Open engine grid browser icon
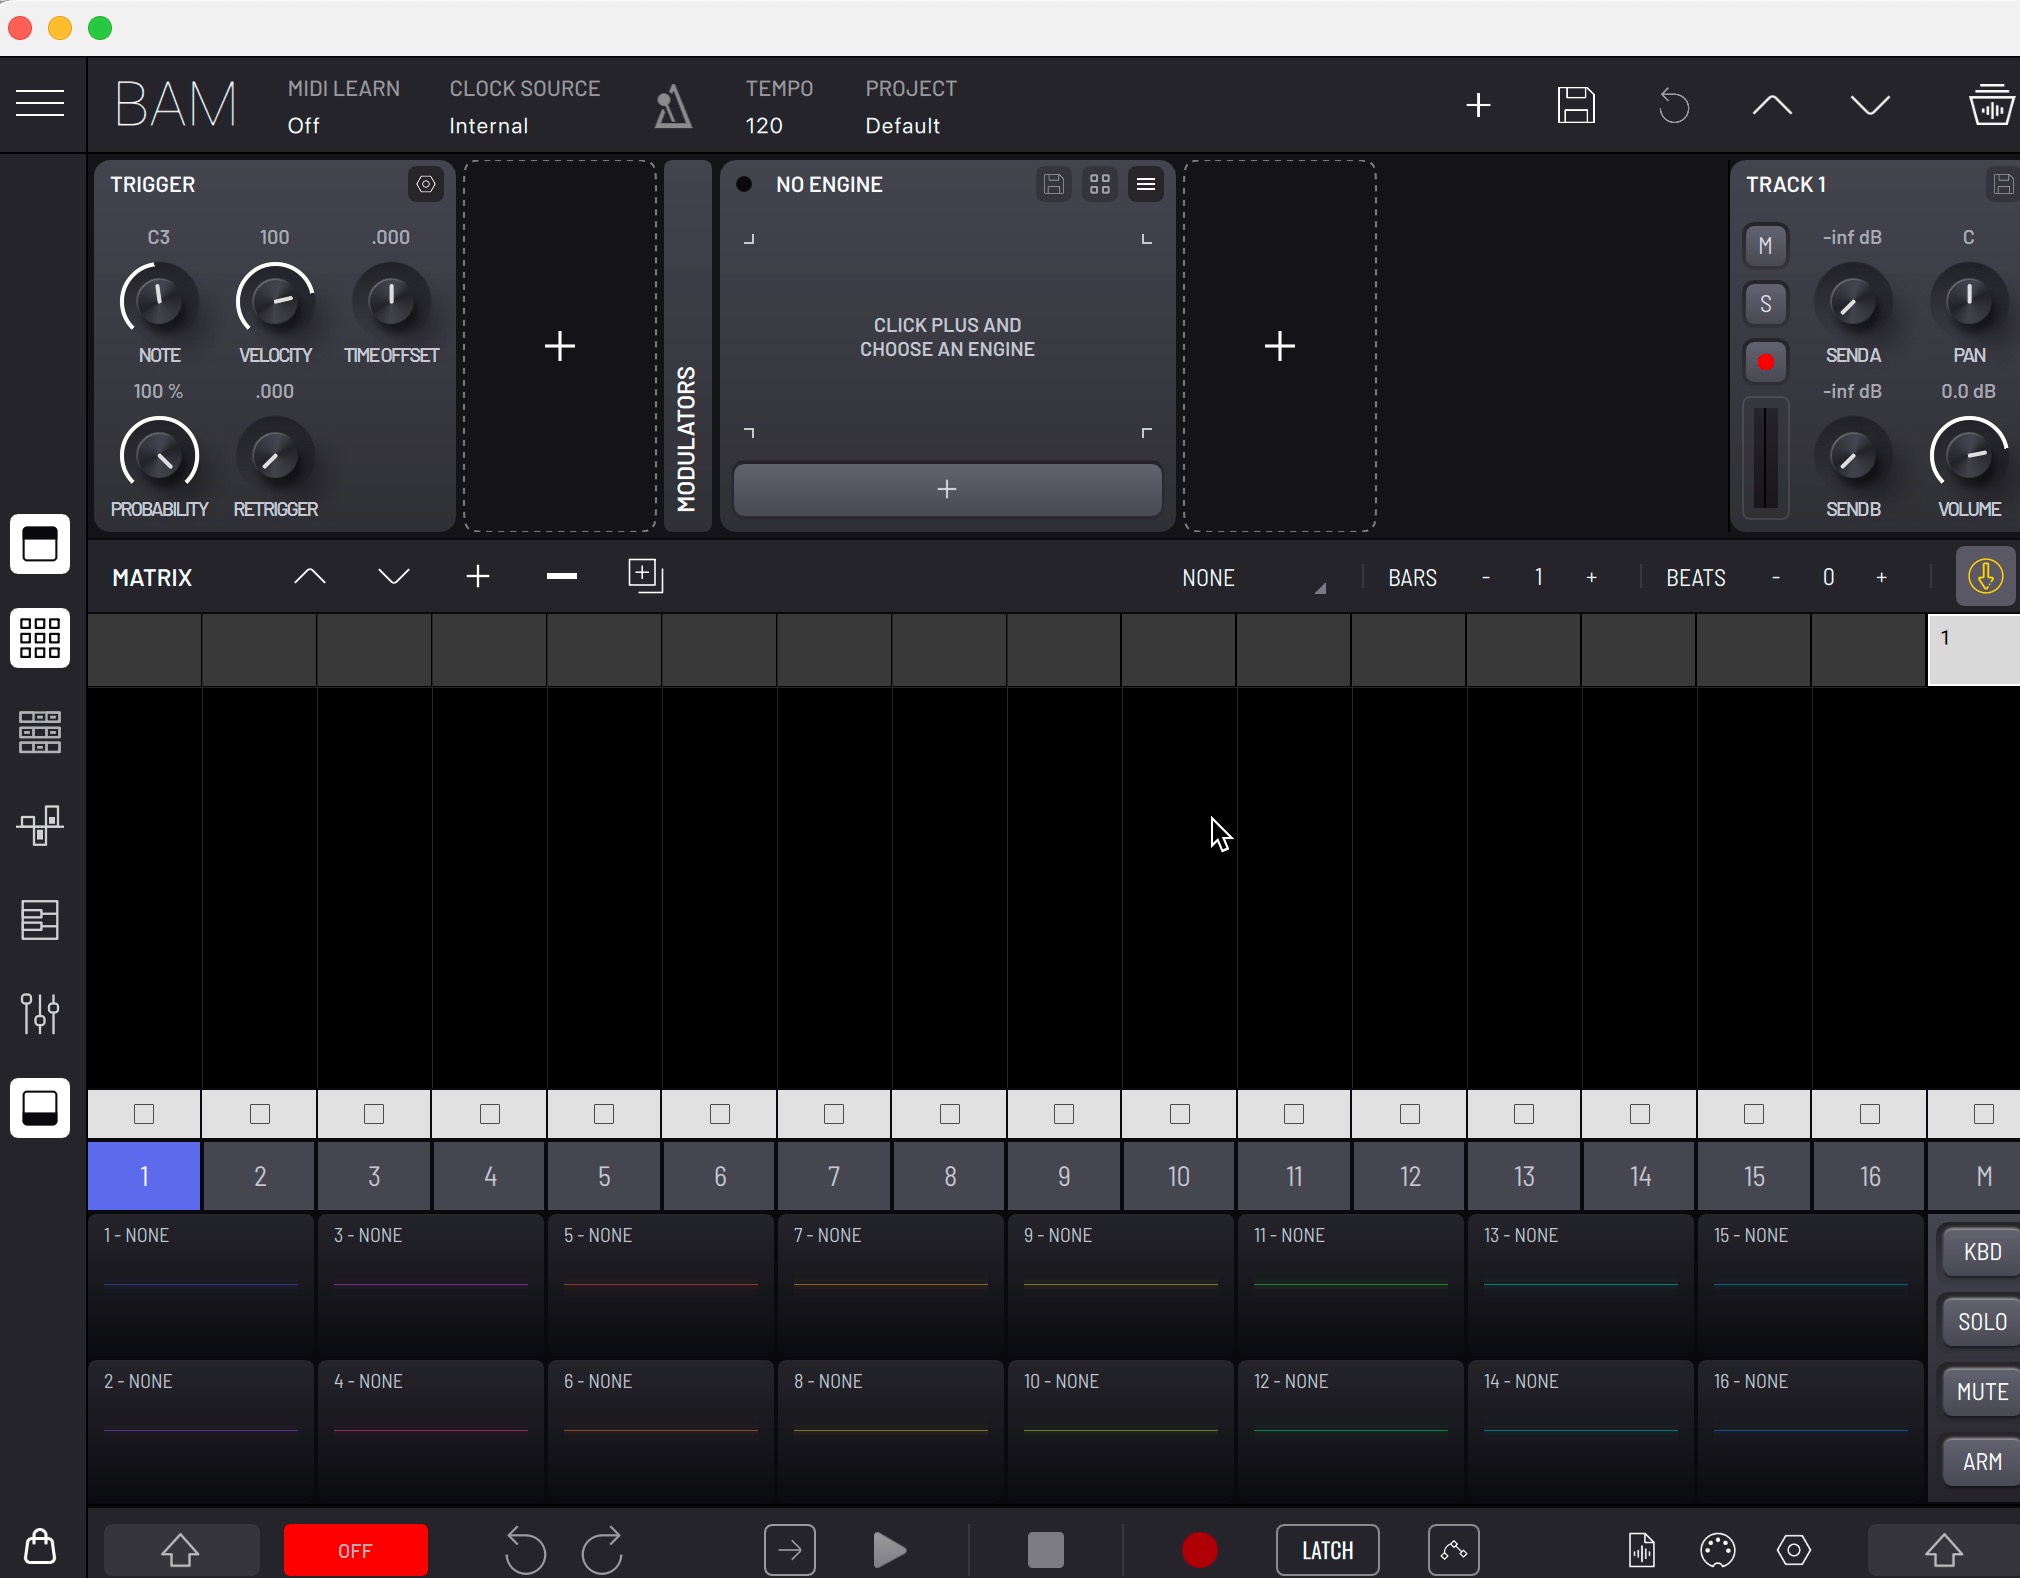 coord(1100,184)
